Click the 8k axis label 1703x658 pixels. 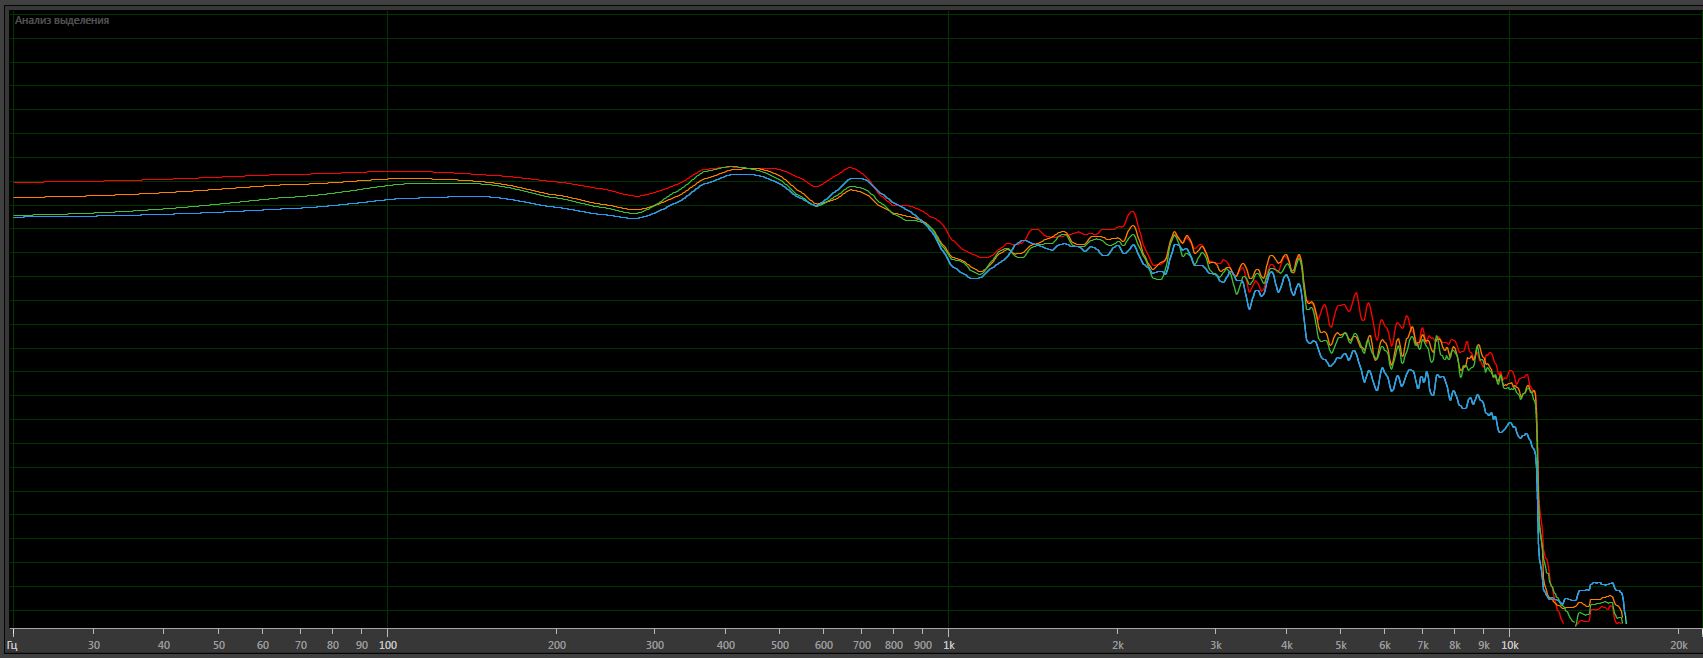tap(1456, 645)
